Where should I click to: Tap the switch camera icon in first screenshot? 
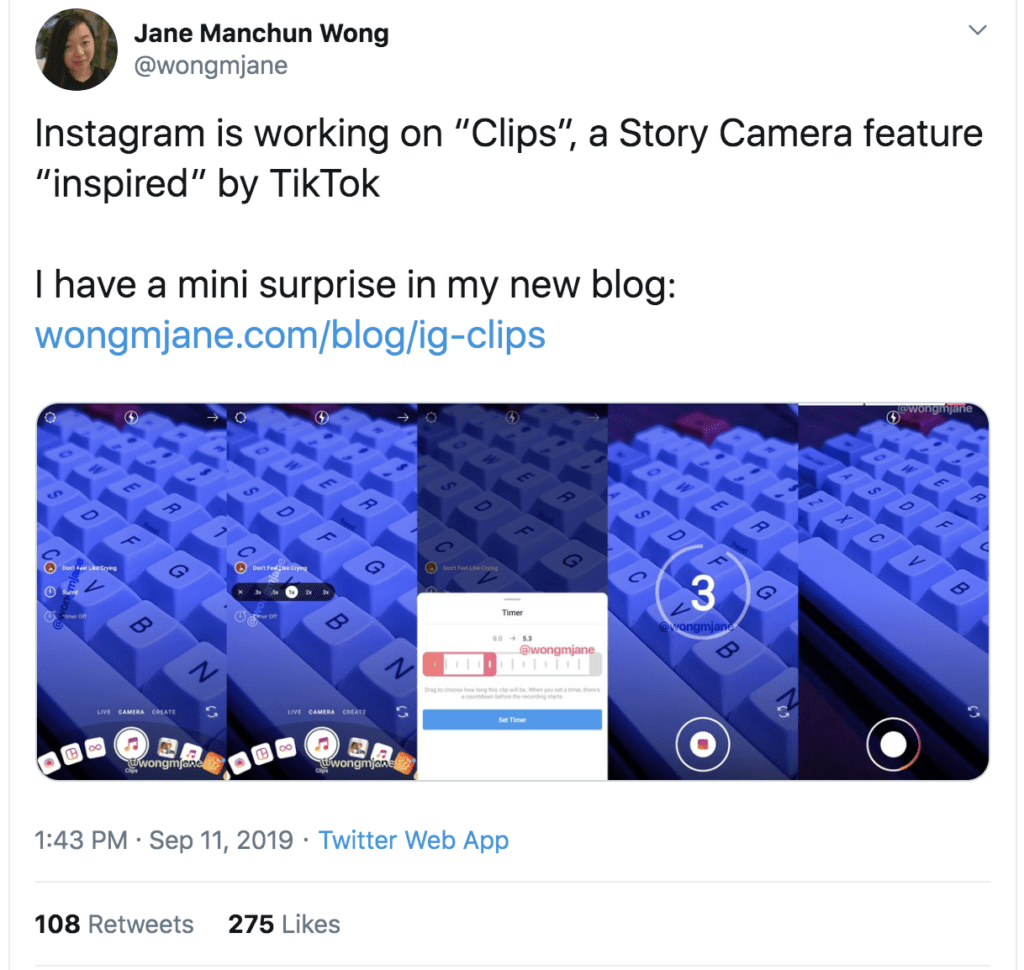(x=212, y=711)
